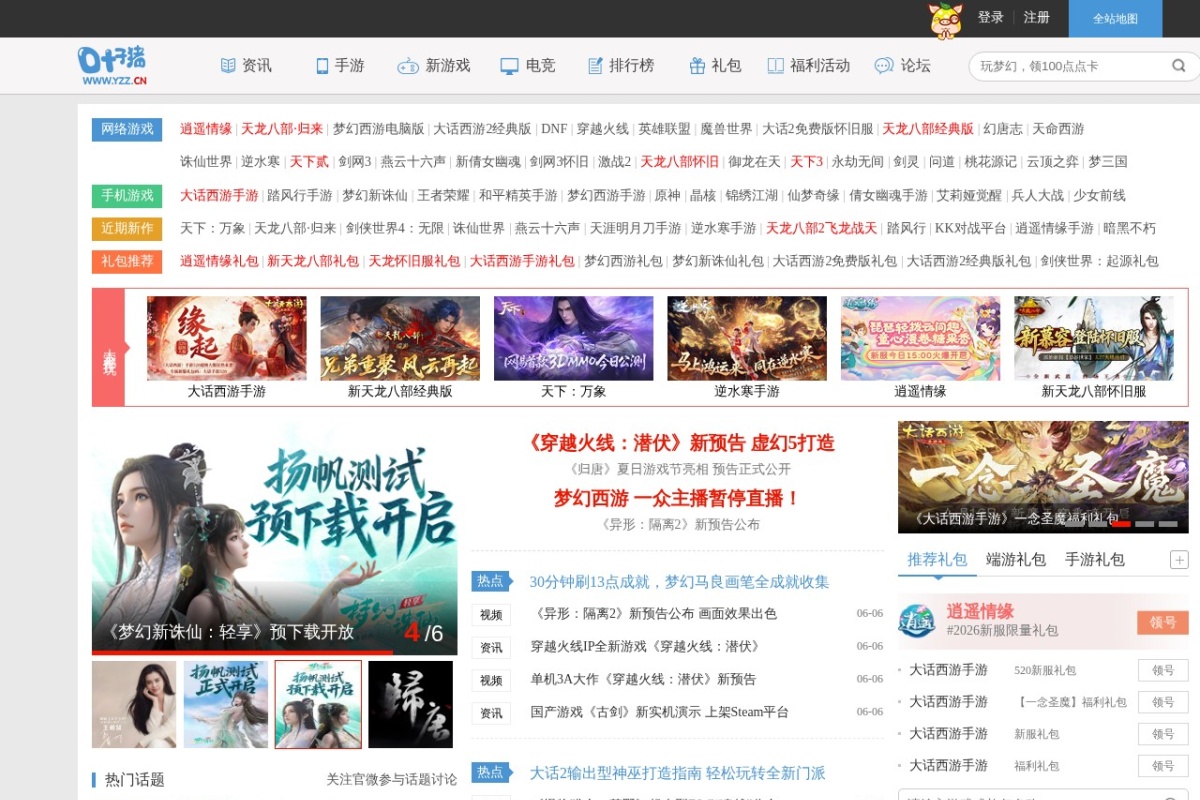Click the 王者荣耀 link
The height and width of the screenshot is (800, 1200).
click(x=443, y=195)
